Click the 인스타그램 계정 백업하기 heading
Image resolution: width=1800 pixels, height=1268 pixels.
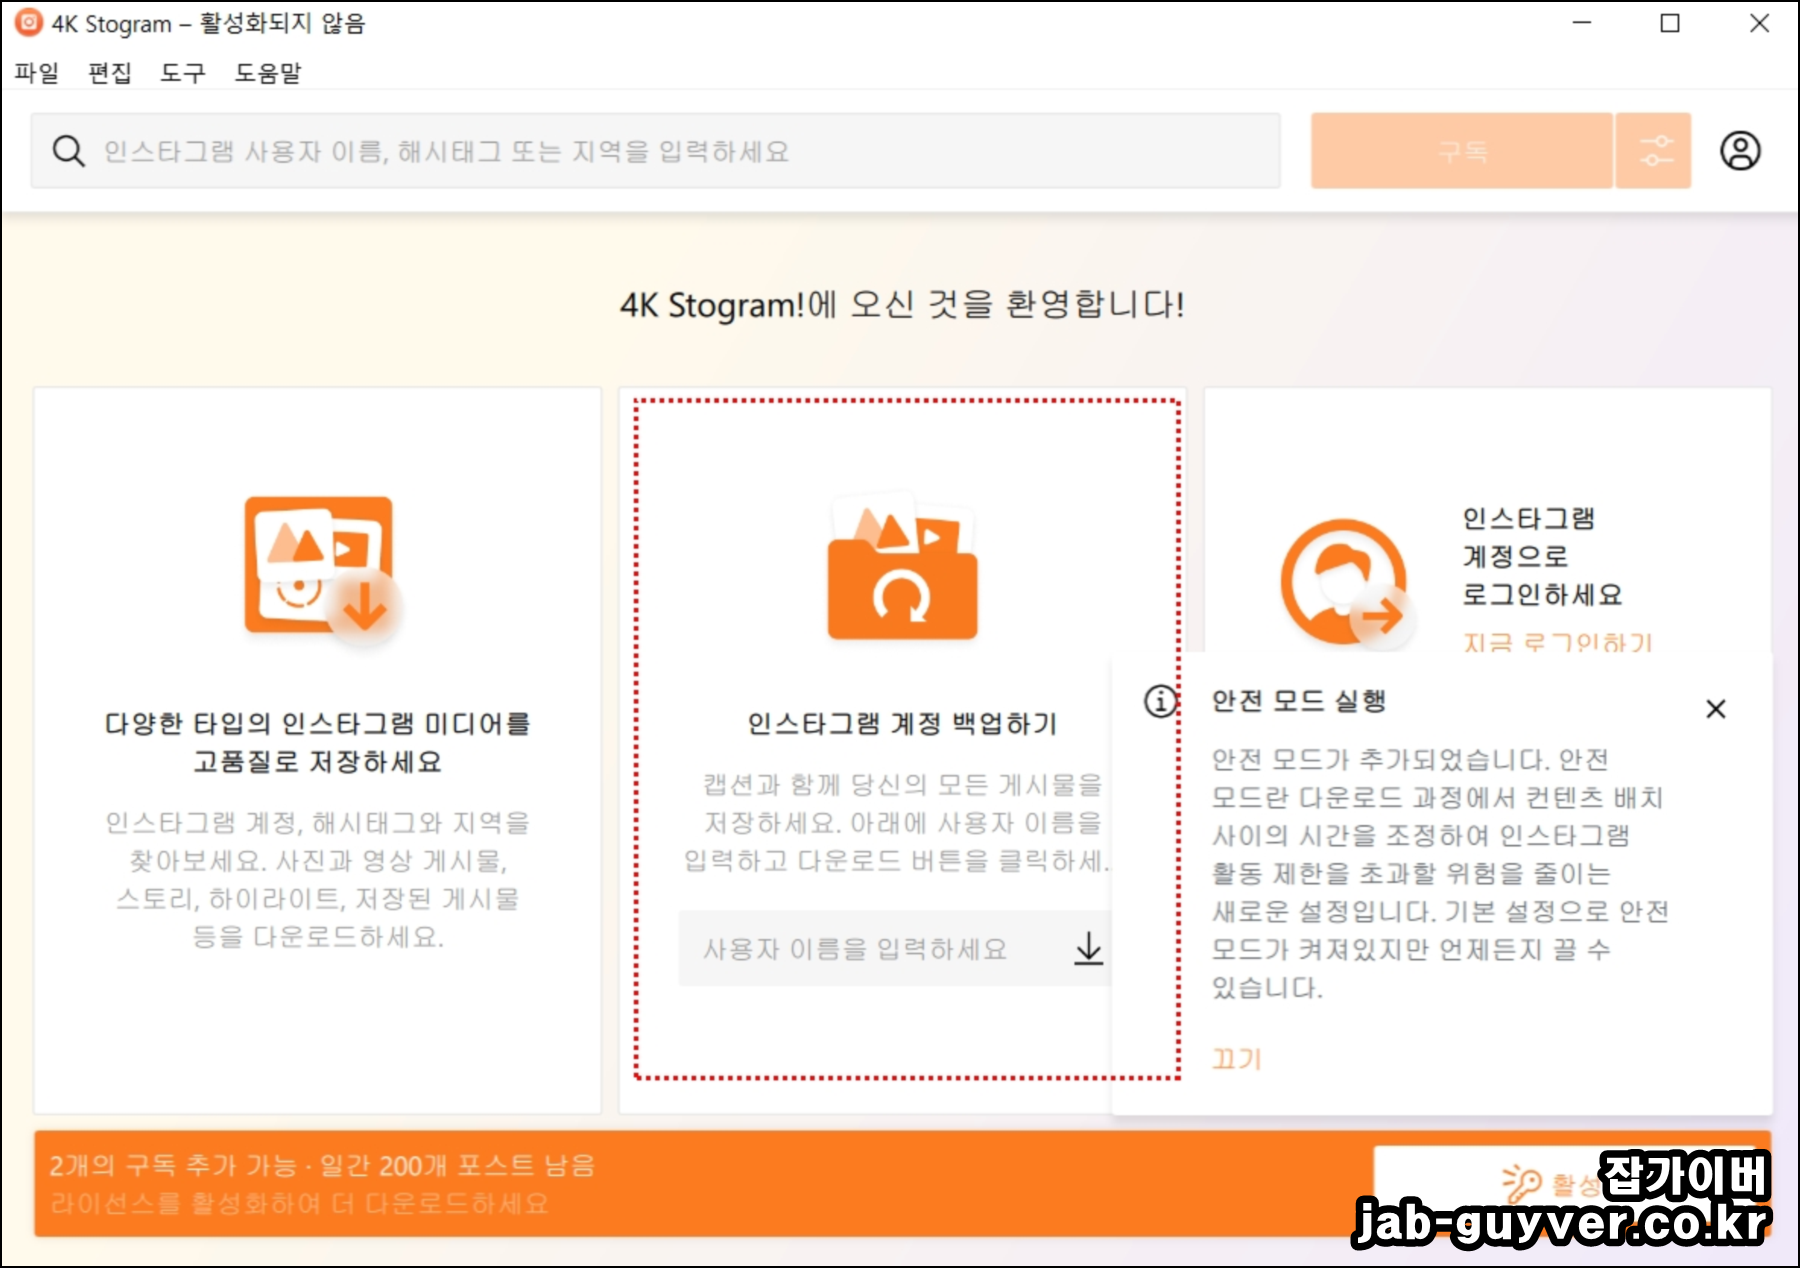click(x=902, y=723)
